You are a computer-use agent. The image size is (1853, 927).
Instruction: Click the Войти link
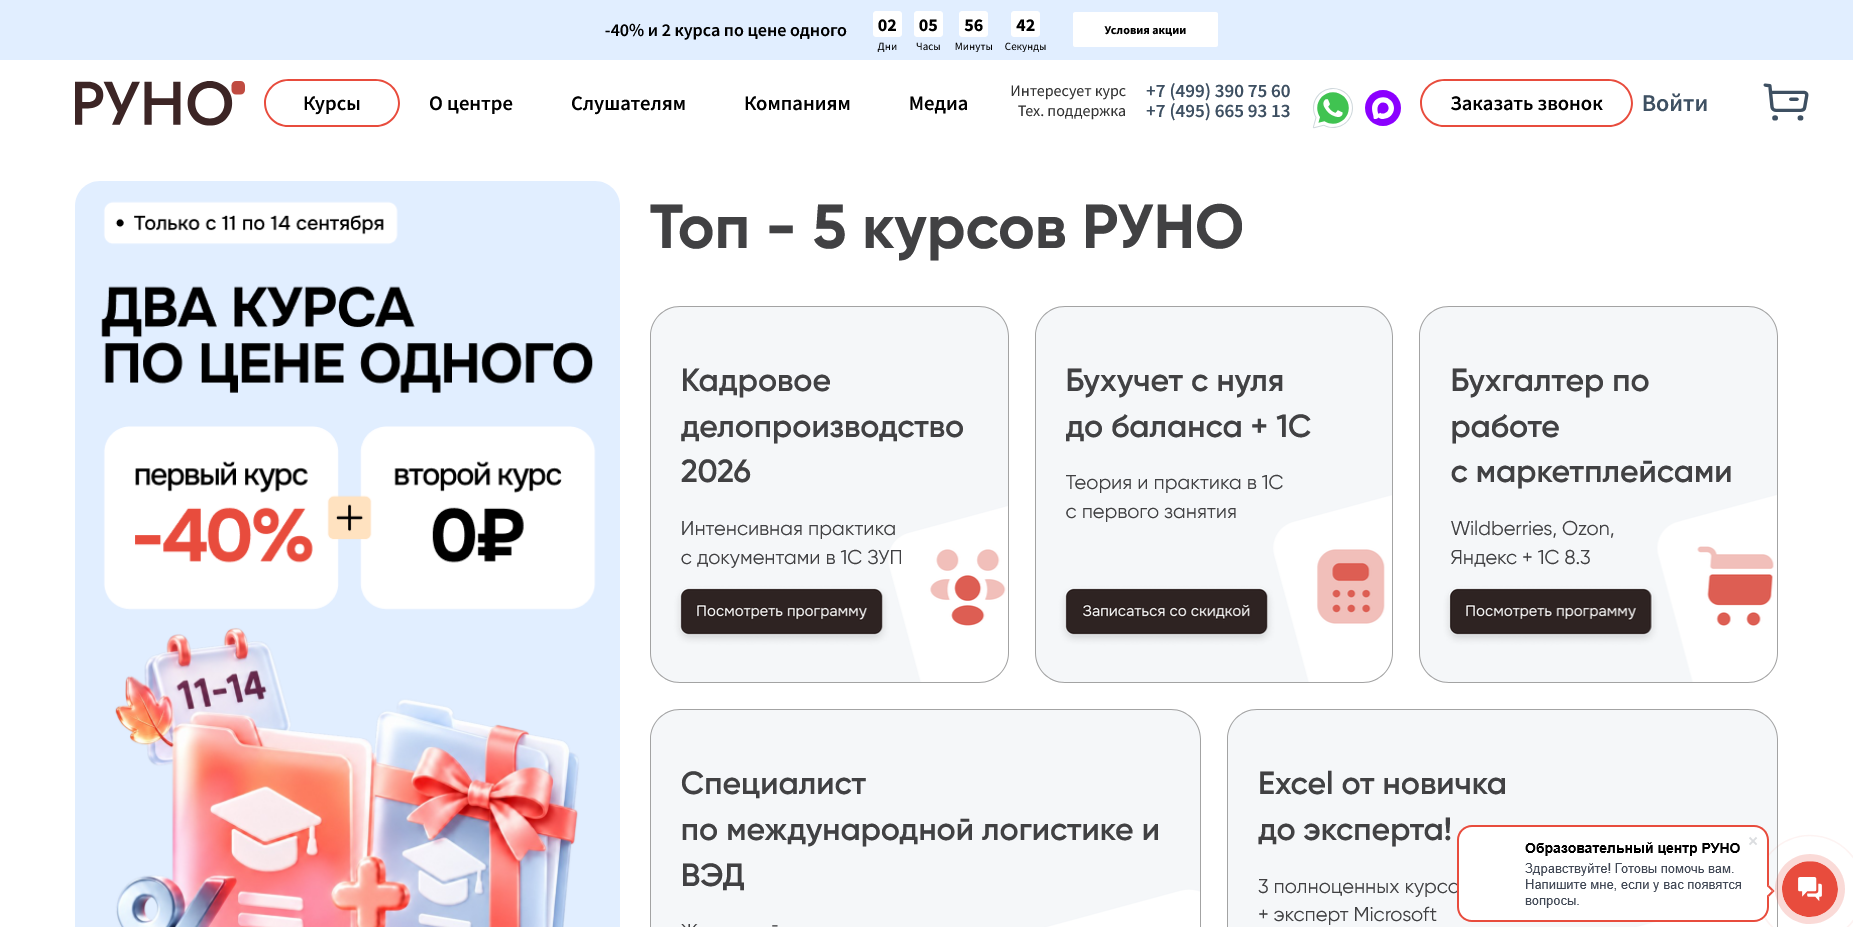point(1675,103)
